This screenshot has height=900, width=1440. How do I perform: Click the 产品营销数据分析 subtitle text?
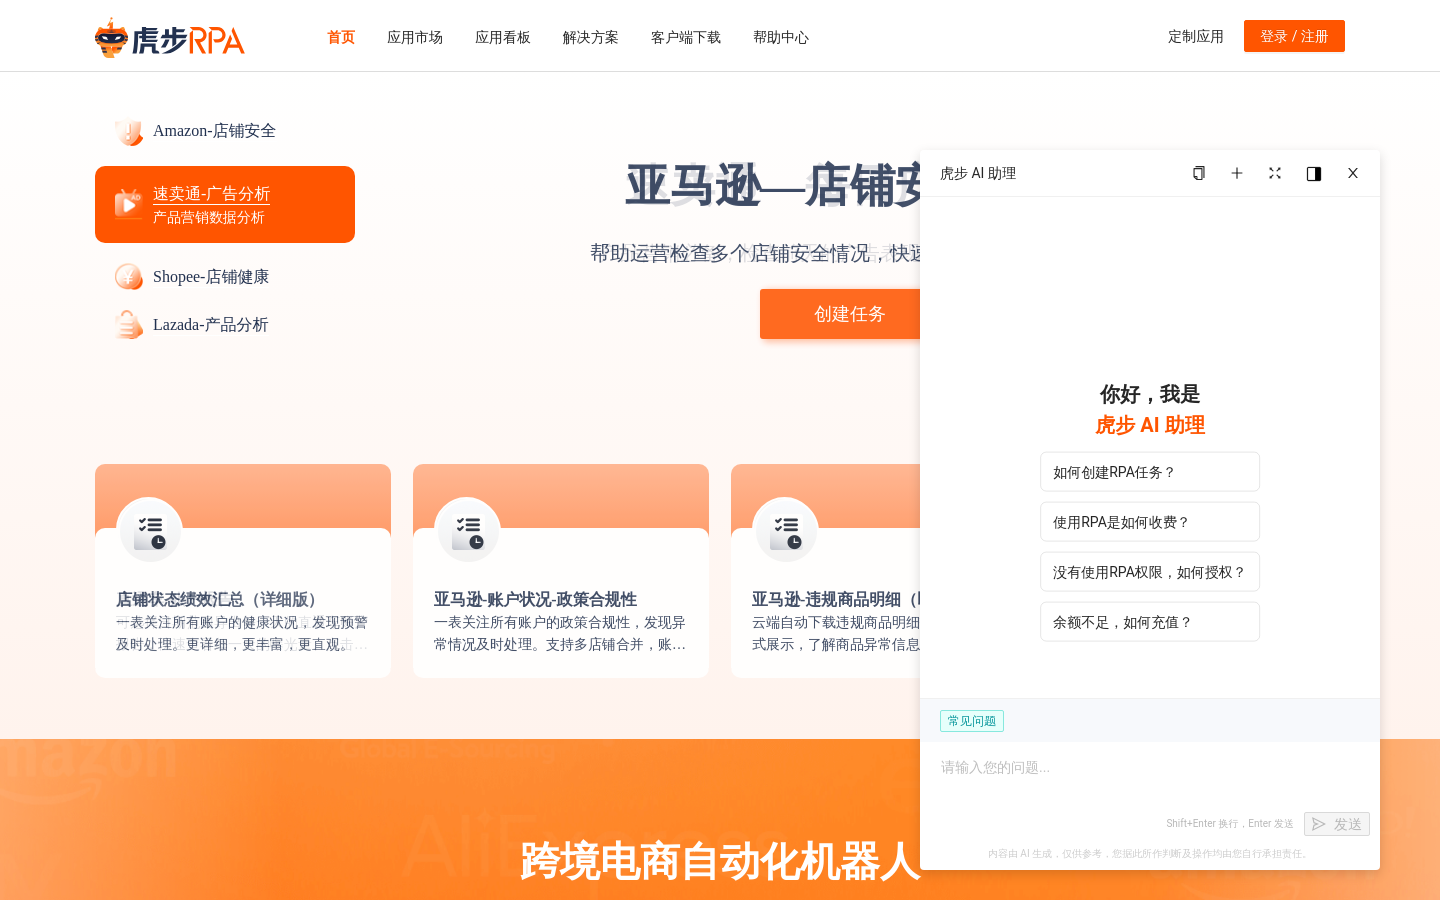[x=209, y=218]
